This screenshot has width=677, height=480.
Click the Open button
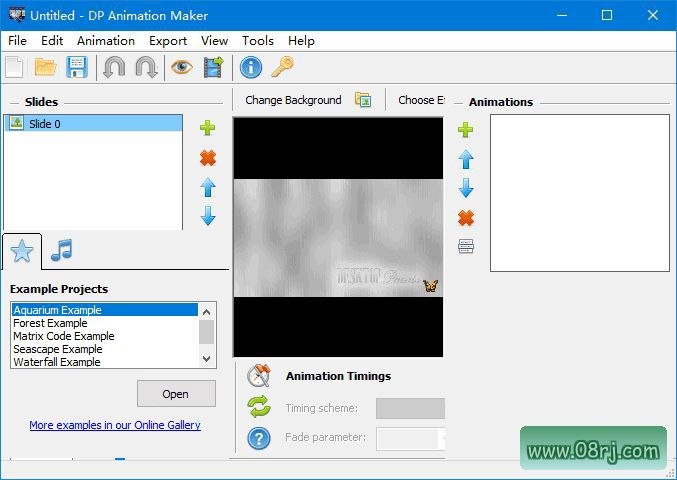pos(176,394)
